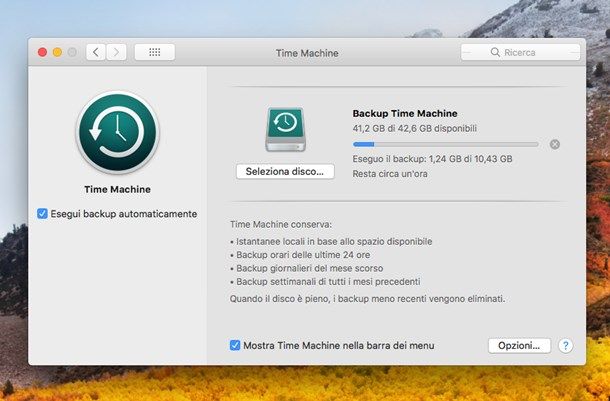Image resolution: width=610 pixels, height=401 pixels.
Task: Close the Time Machine window with red button
Action: (42, 52)
